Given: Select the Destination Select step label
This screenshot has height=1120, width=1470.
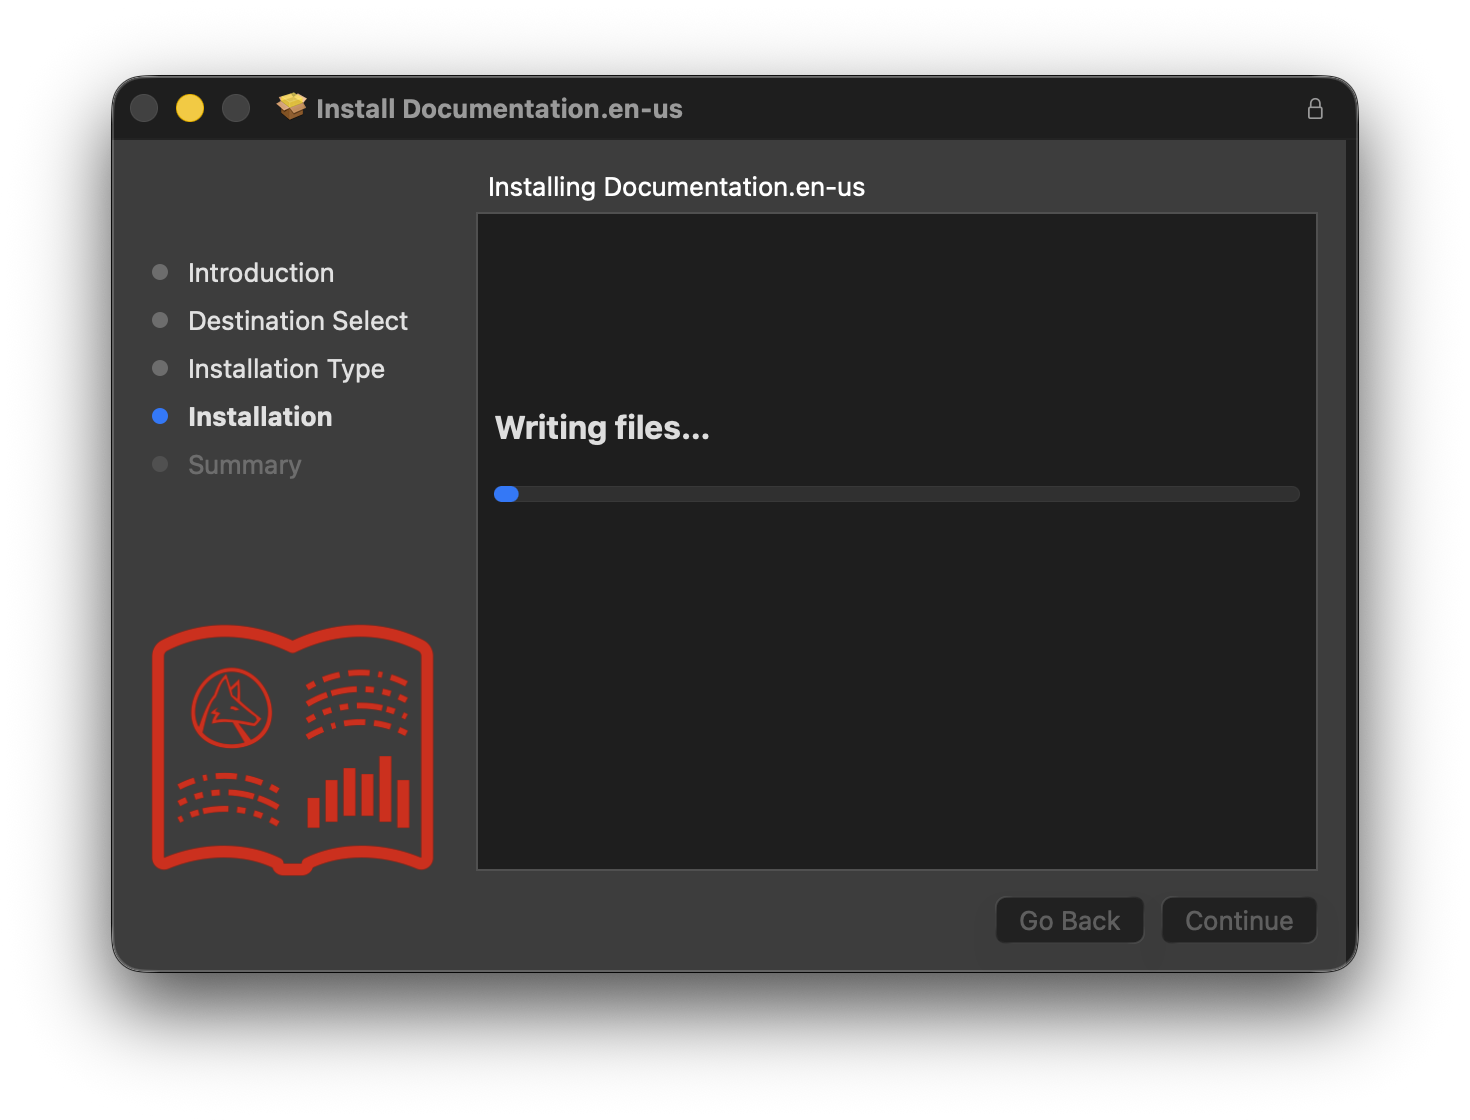Looking at the screenshot, I should point(298,321).
